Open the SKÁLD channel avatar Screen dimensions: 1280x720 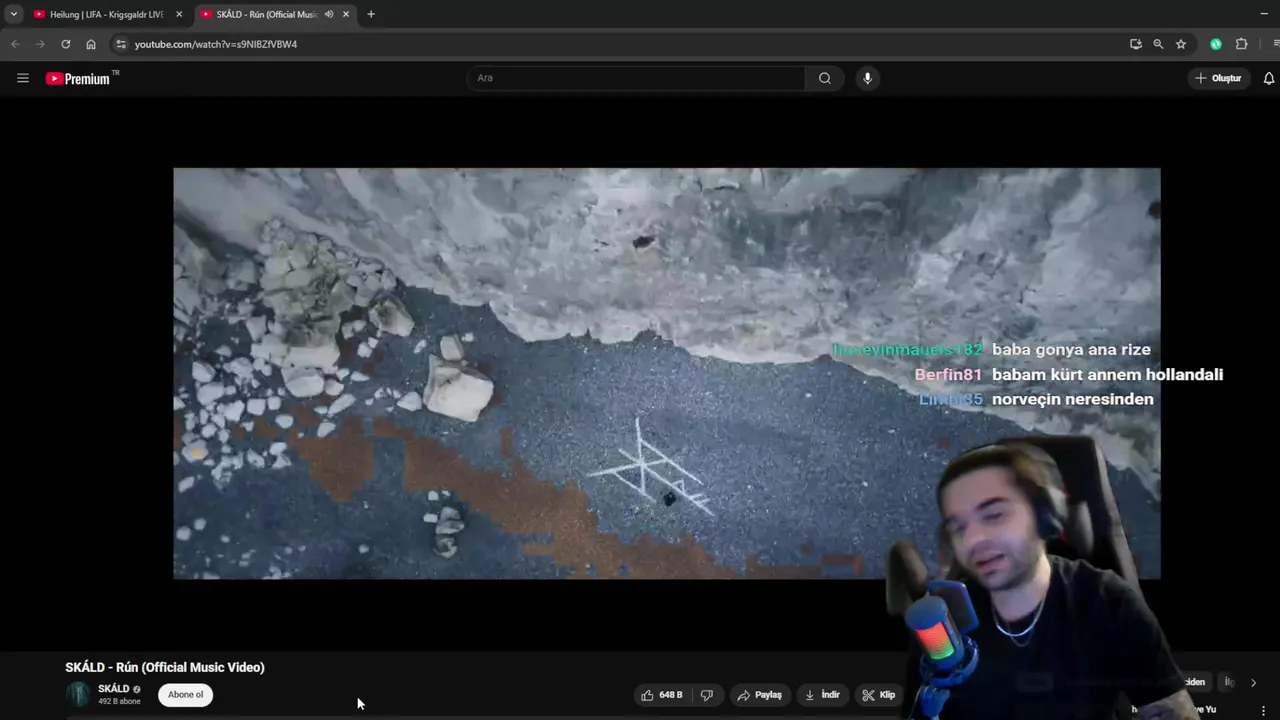click(78, 694)
